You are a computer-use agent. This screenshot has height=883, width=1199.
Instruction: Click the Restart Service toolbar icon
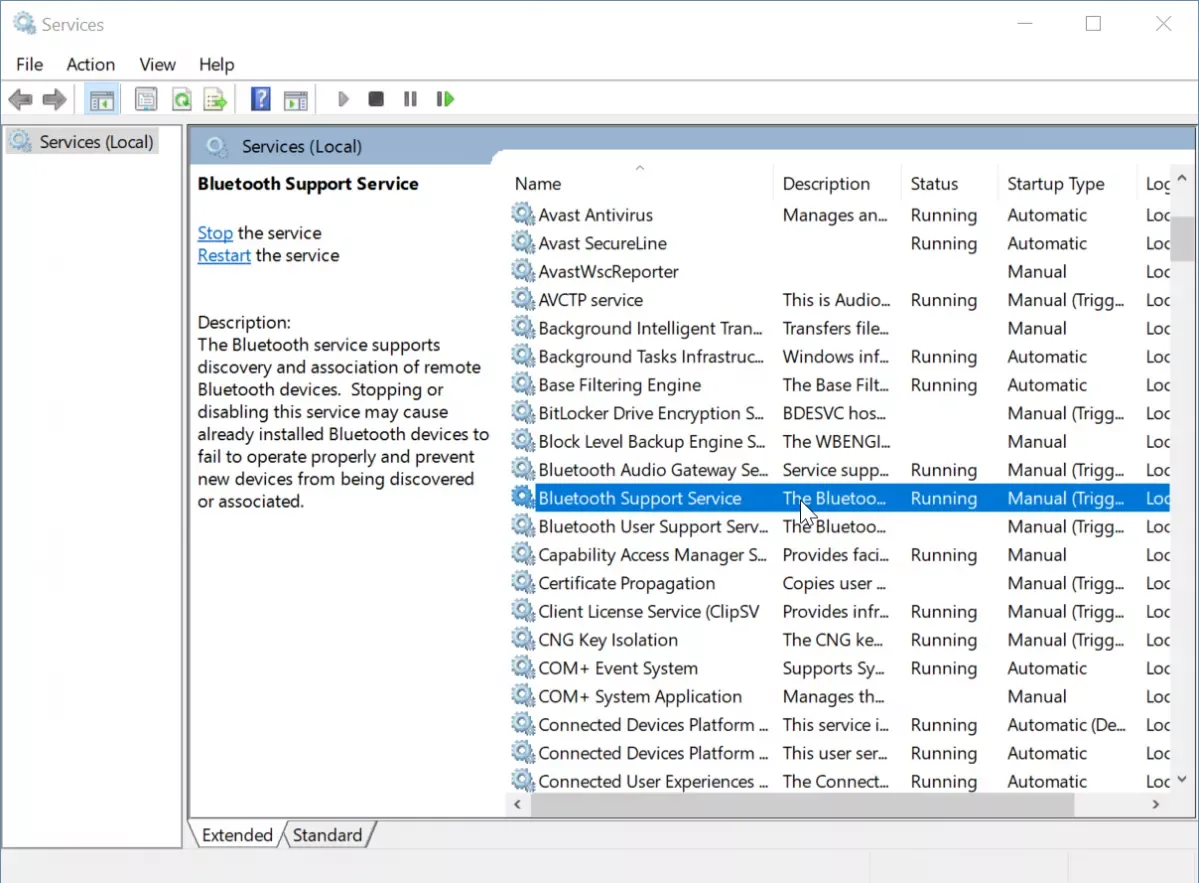pyautogui.click(x=445, y=99)
